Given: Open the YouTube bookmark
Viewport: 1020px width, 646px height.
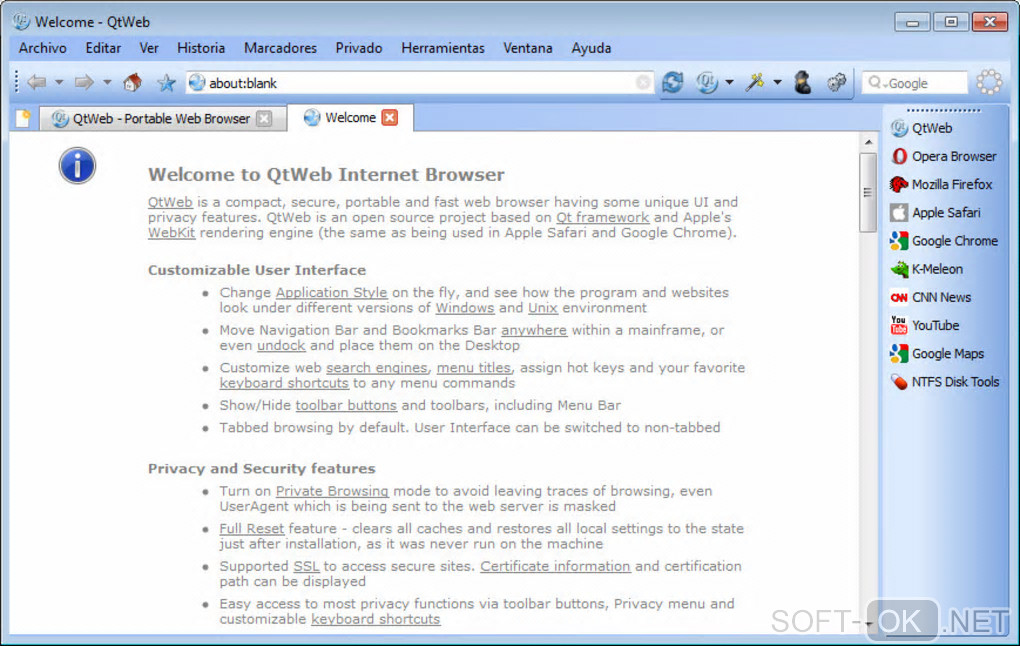Looking at the screenshot, I should pyautogui.click(x=925, y=325).
